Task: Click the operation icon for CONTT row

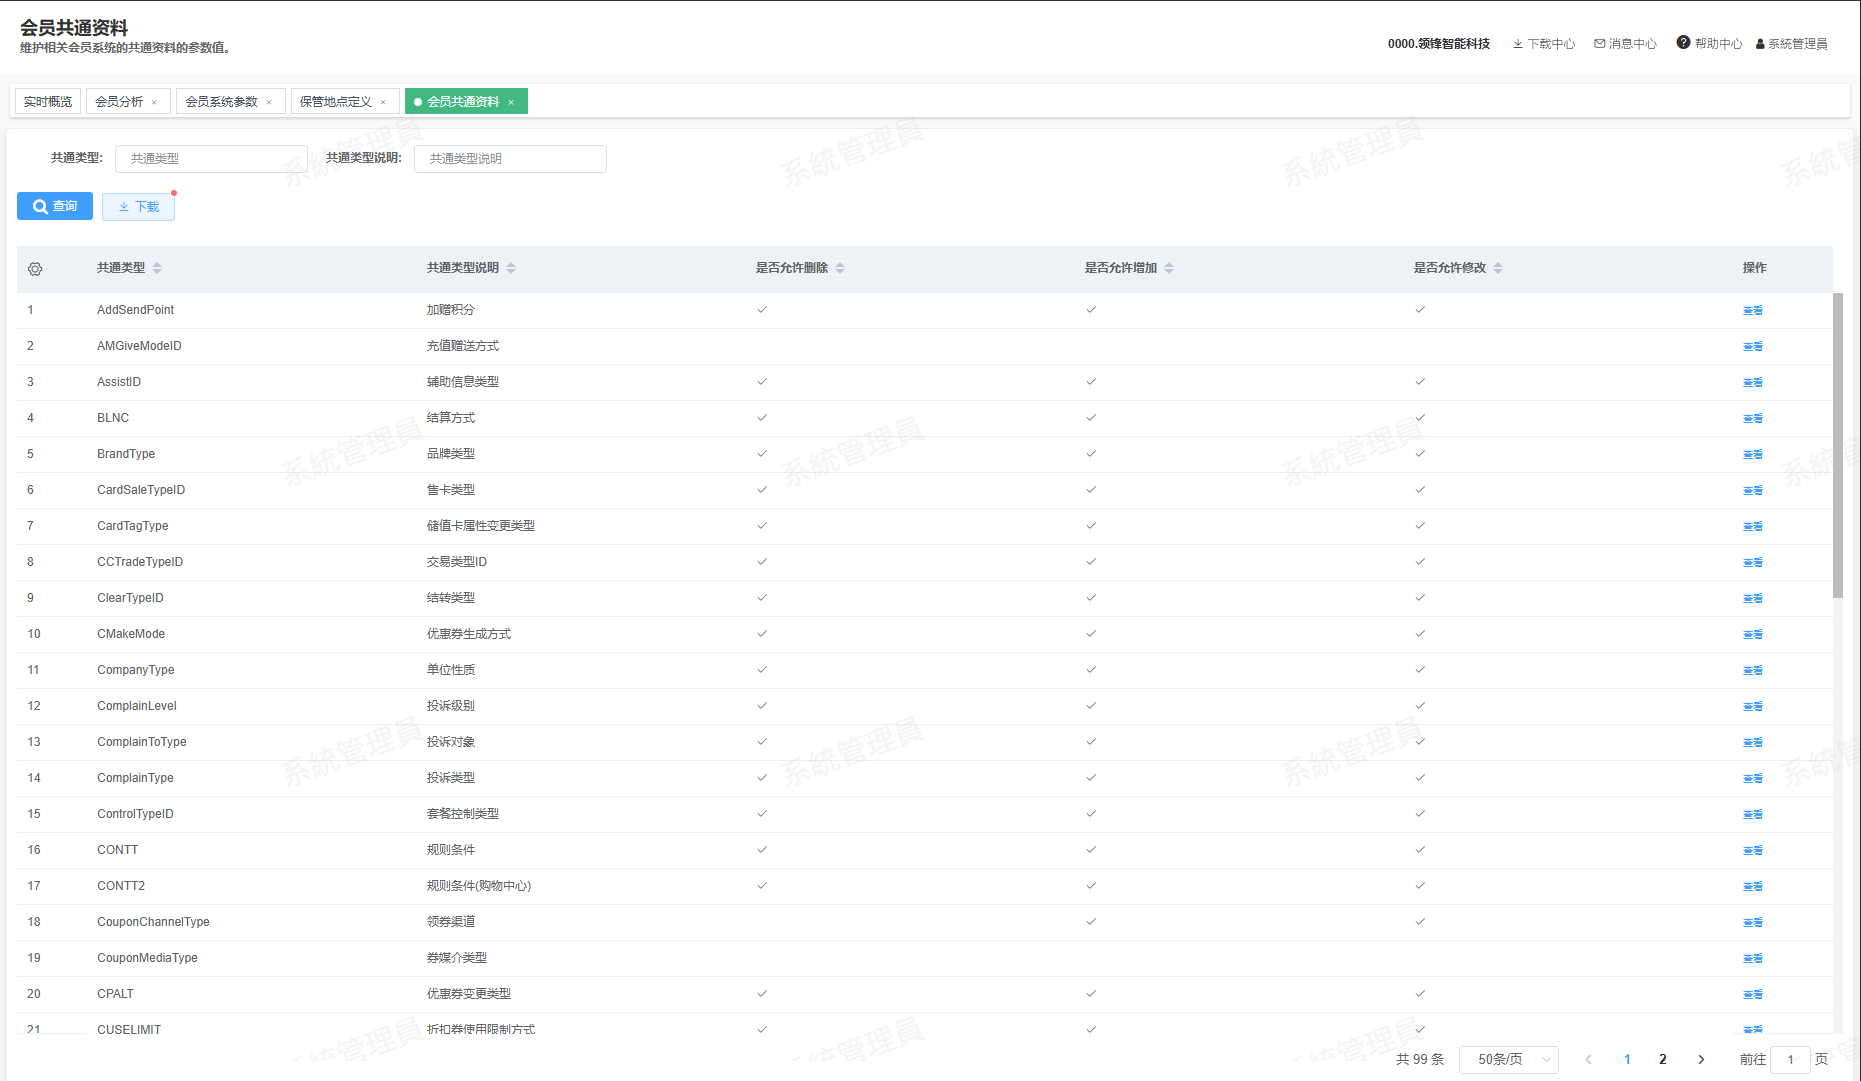Action: 1753,850
